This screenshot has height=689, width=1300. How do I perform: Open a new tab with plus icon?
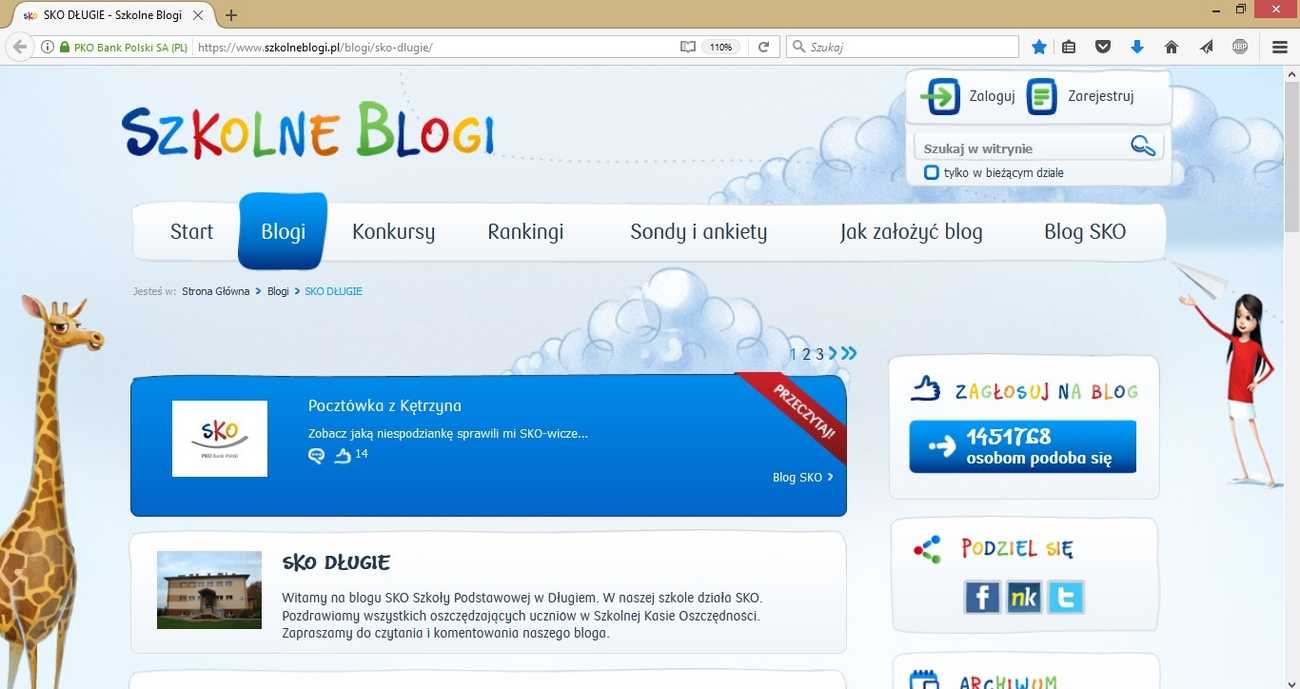coord(231,15)
